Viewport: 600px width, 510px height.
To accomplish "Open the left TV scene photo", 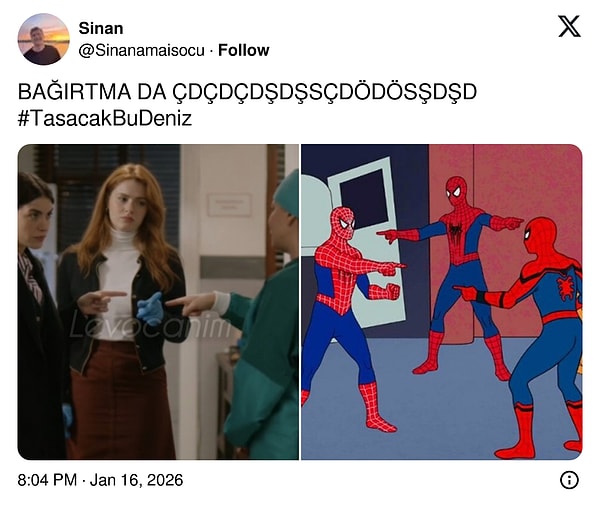I will click(x=158, y=302).
